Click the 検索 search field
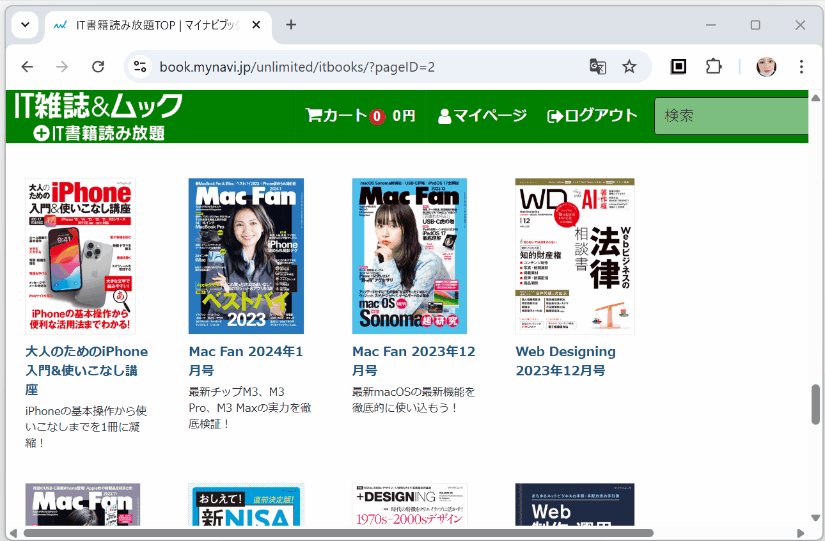The width and height of the screenshot is (825, 541). (x=731, y=116)
